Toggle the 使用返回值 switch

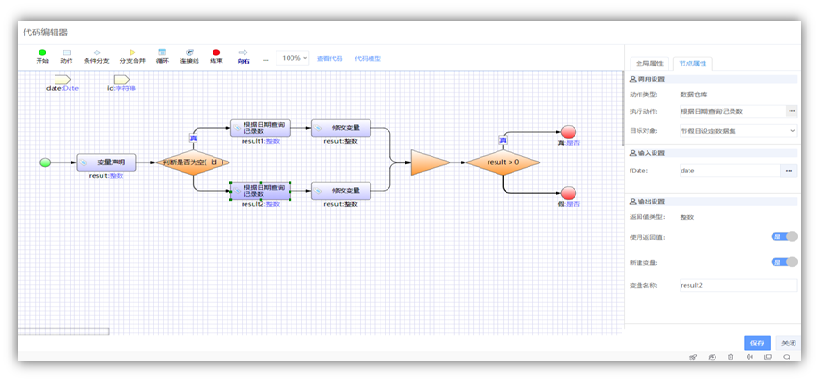coord(784,237)
